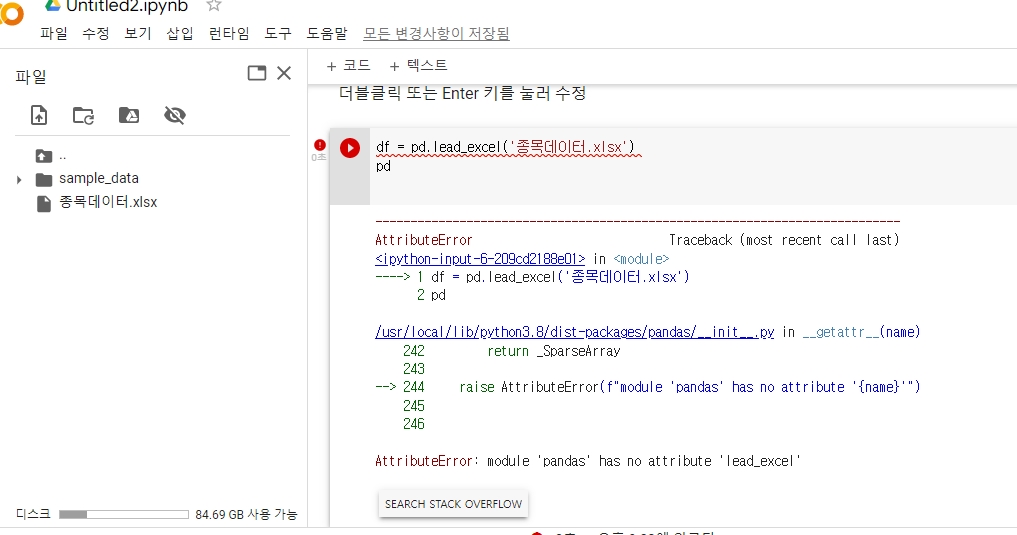Select the sample_data folder
Viewport: 1017px width, 535px height.
click(x=99, y=178)
